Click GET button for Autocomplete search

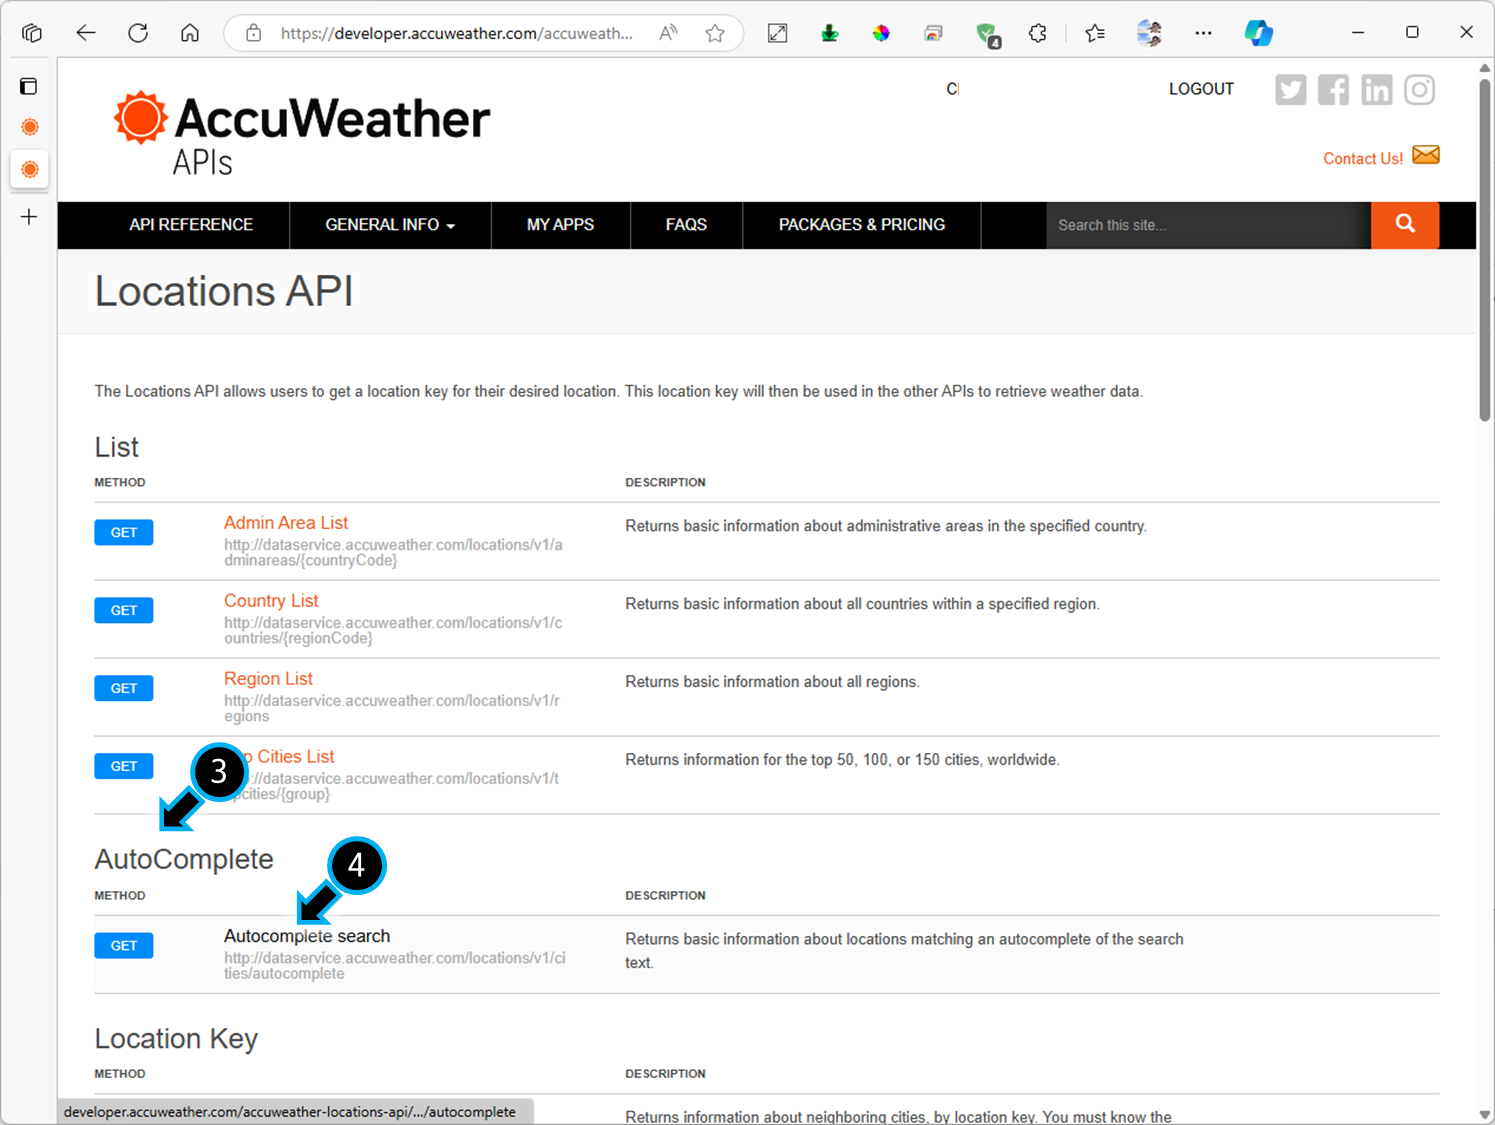[124, 945]
